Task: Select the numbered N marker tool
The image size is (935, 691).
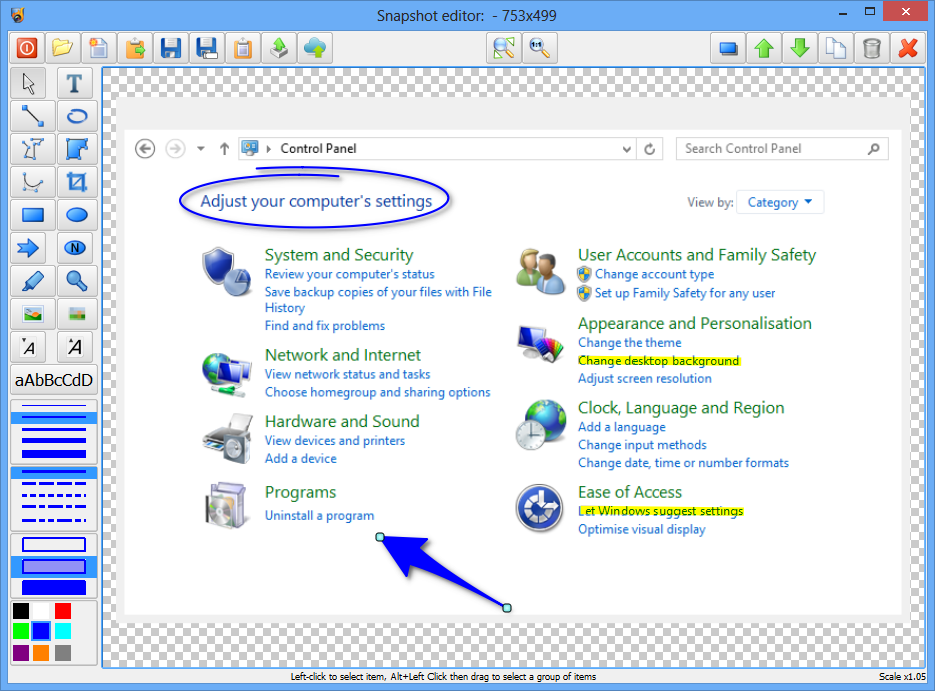Action: click(x=75, y=248)
